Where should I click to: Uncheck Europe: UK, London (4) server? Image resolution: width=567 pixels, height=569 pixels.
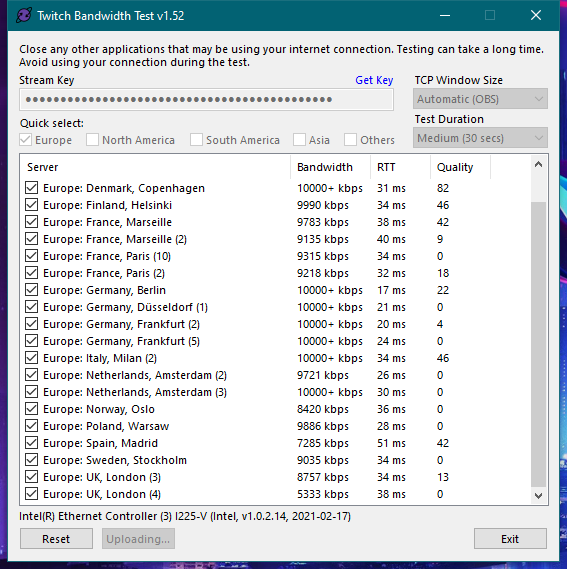[x=32, y=494]
